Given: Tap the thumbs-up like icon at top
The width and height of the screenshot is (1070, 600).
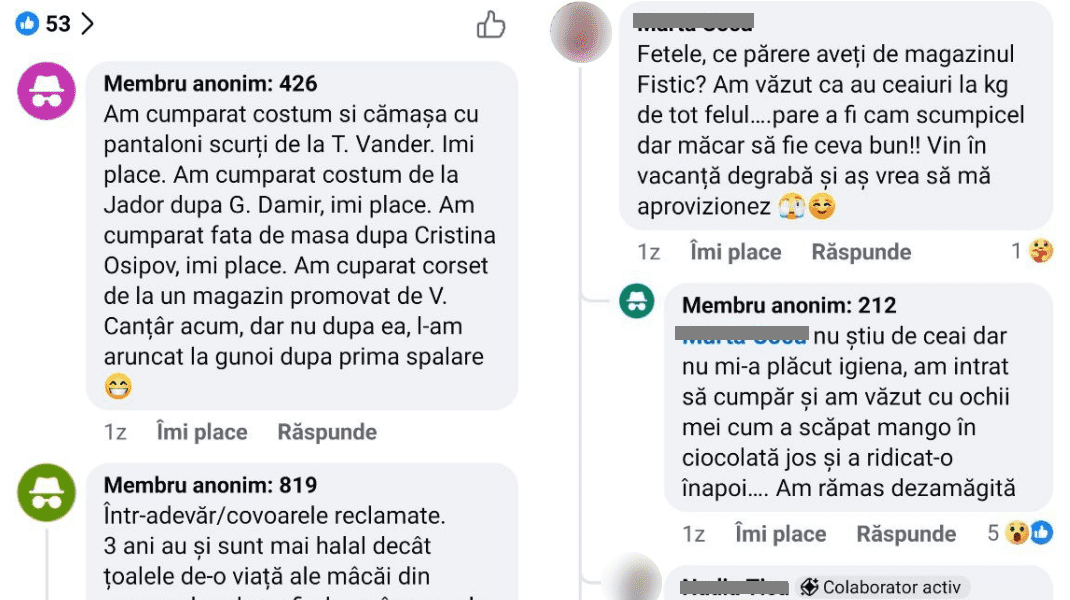Looking at the screenshot, I should pyautogui.click(x=491, y=25).
